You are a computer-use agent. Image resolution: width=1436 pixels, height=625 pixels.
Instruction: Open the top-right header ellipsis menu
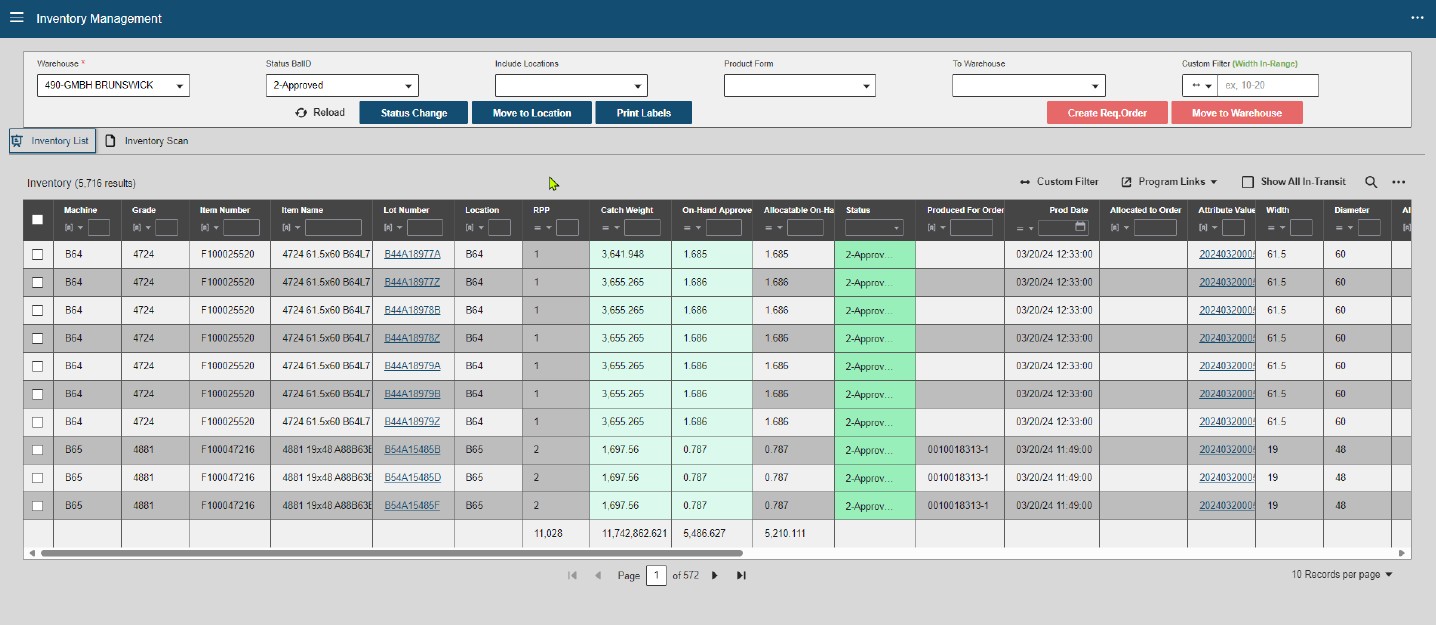pos(1417,17)
